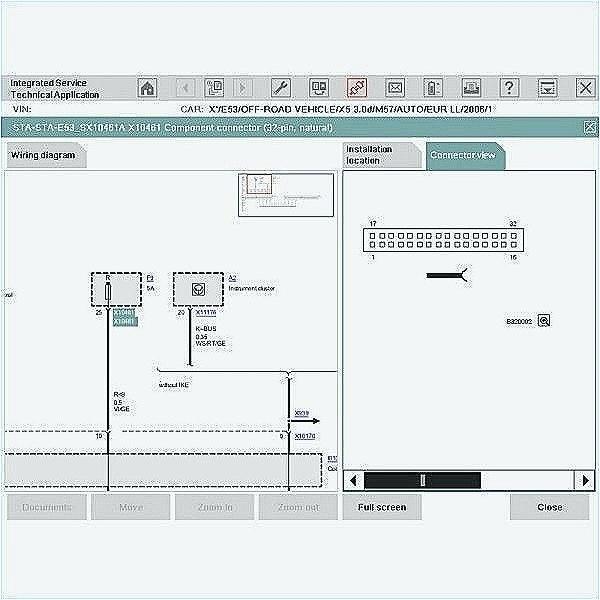This screenshot has width=600, height=600.
Task: Click the WS/RT/GE wire color text
Action: click(210, 343)
